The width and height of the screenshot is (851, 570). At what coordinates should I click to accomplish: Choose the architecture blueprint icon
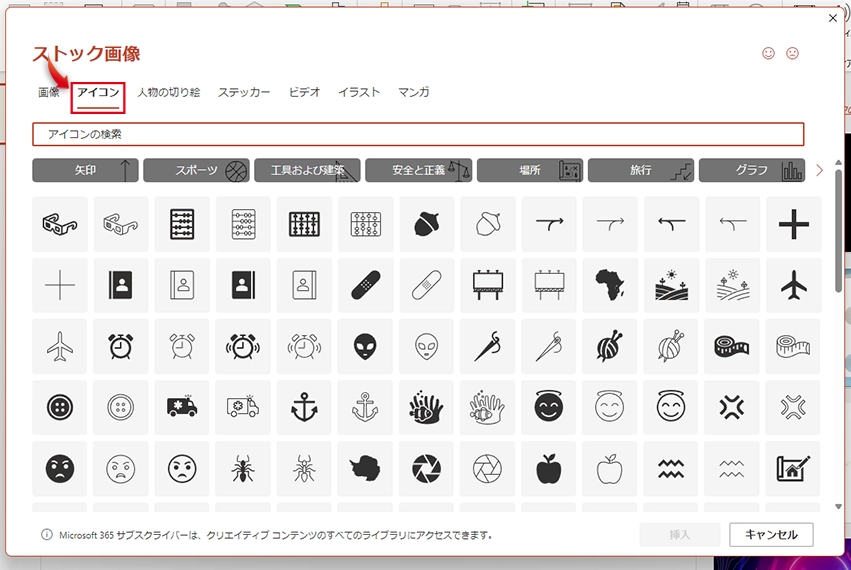793,468
